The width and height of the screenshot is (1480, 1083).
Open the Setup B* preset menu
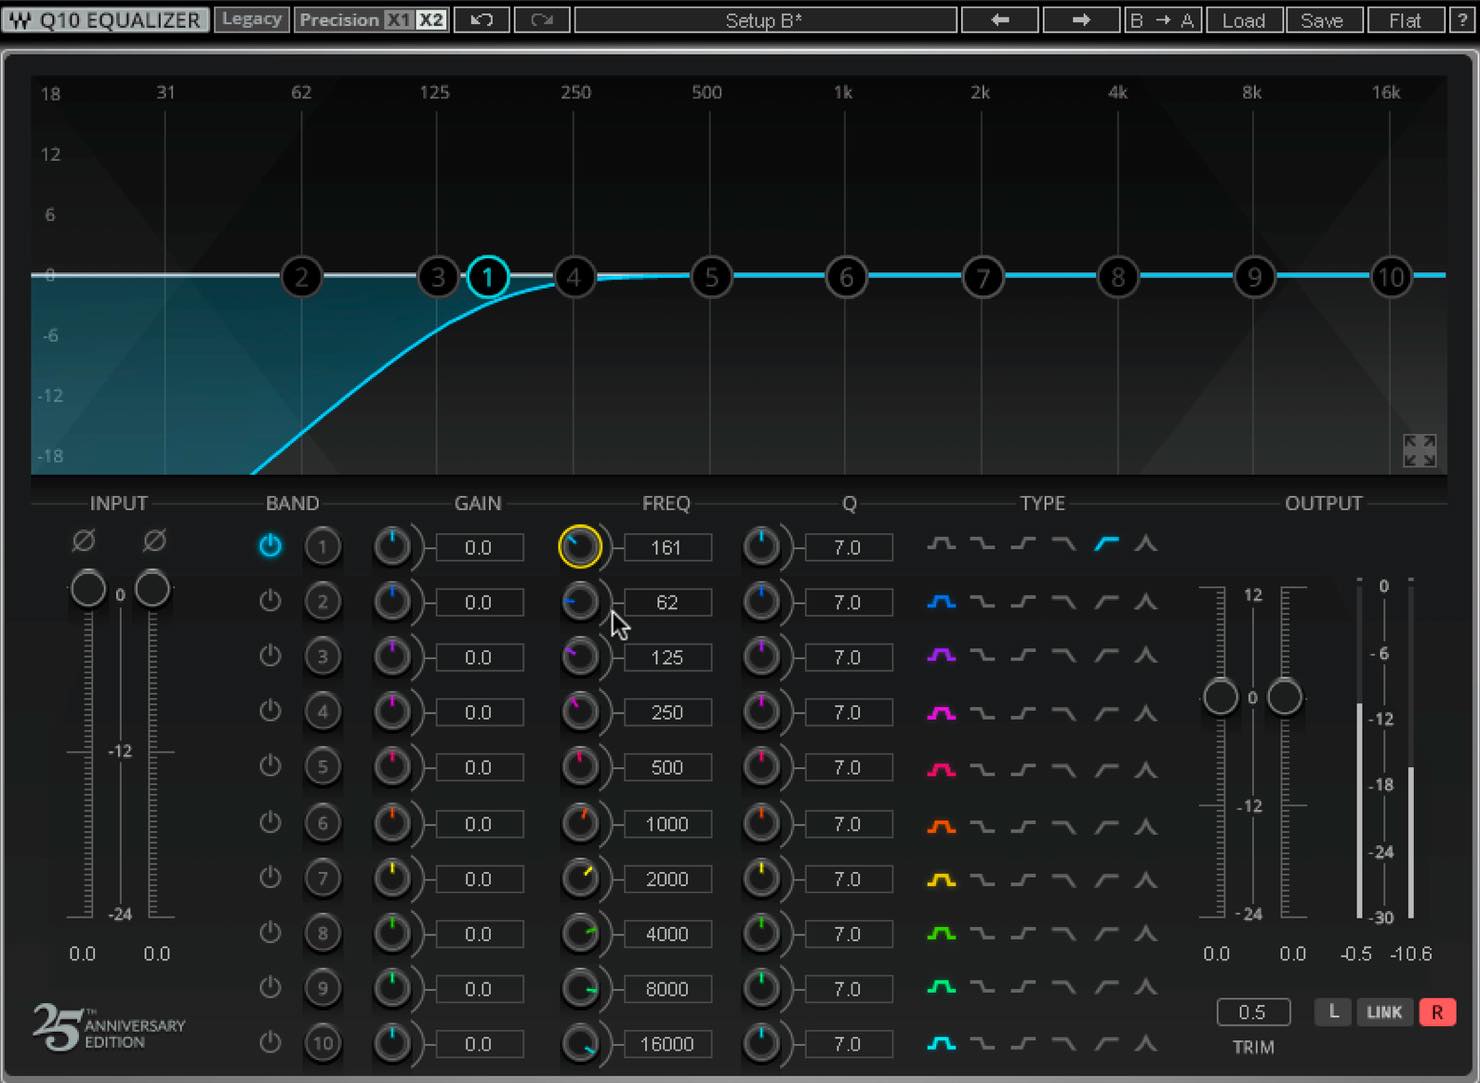pos(765,20)
